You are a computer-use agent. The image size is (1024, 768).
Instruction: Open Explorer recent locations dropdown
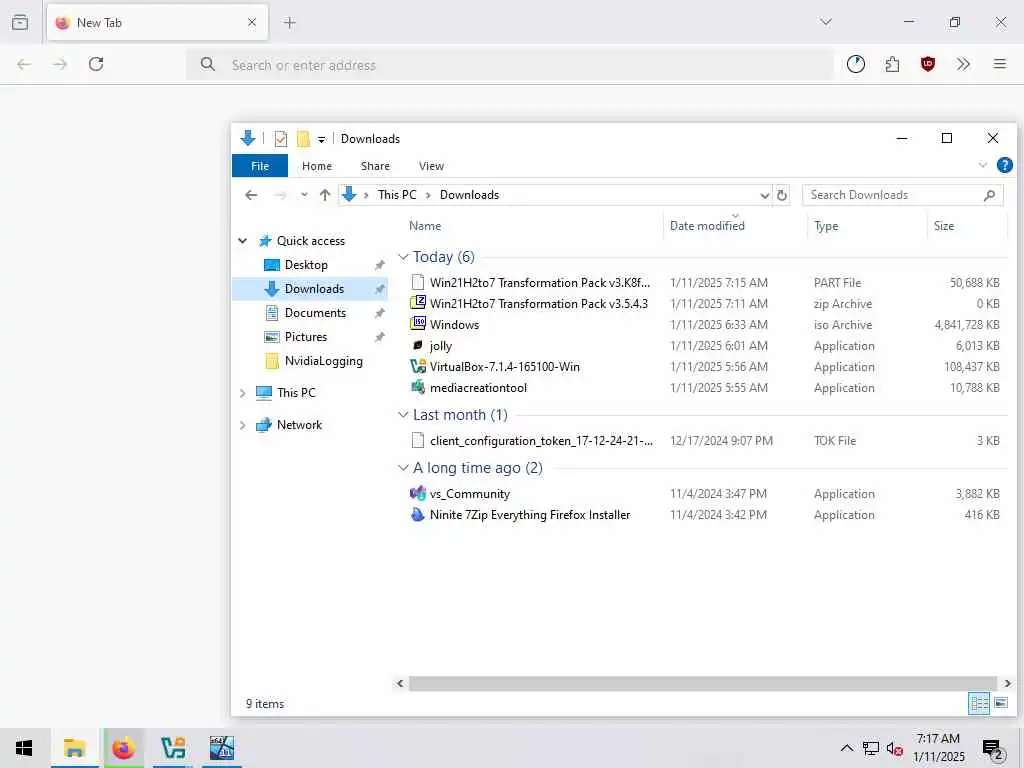click(x=304, y=195)
